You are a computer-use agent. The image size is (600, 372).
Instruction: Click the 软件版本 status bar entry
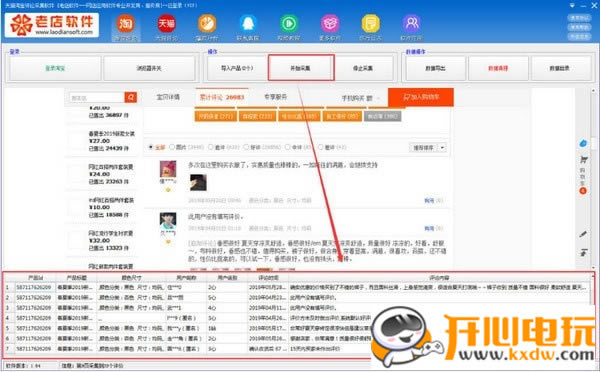pyautogui.click(x=23, y=366)
